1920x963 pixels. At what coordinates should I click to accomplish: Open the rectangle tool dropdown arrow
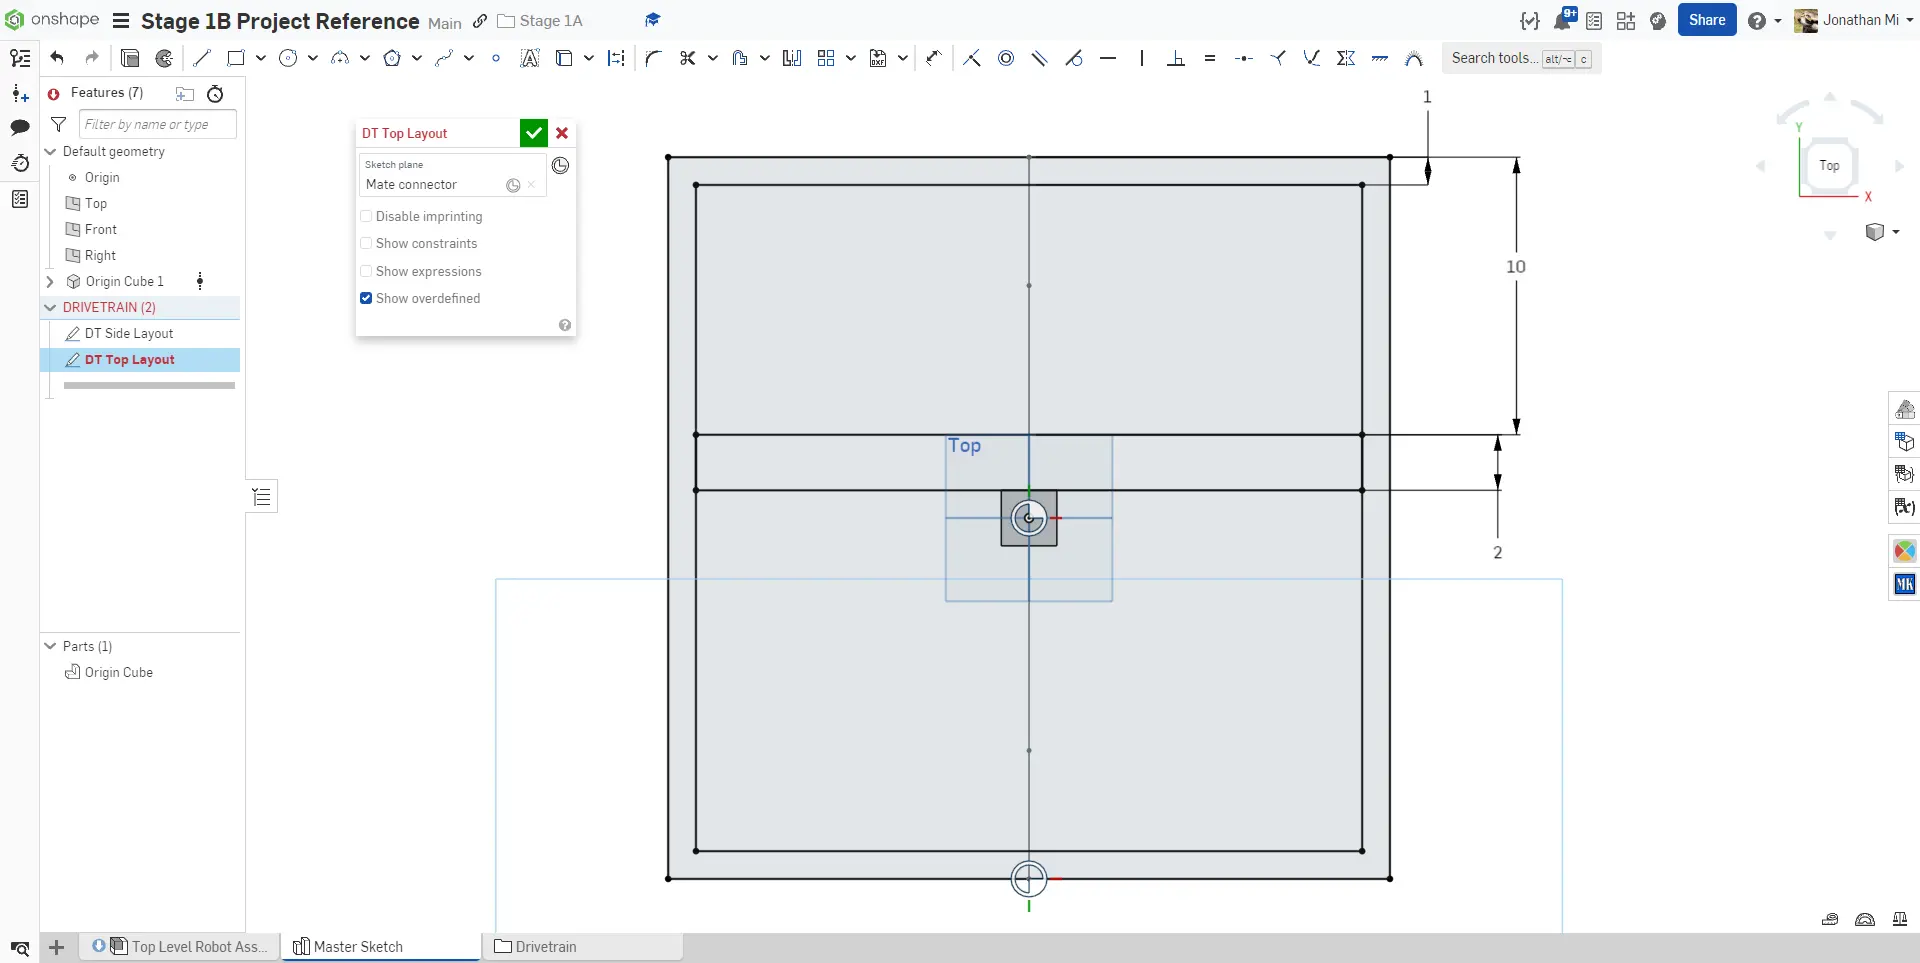tap(261, 59)
